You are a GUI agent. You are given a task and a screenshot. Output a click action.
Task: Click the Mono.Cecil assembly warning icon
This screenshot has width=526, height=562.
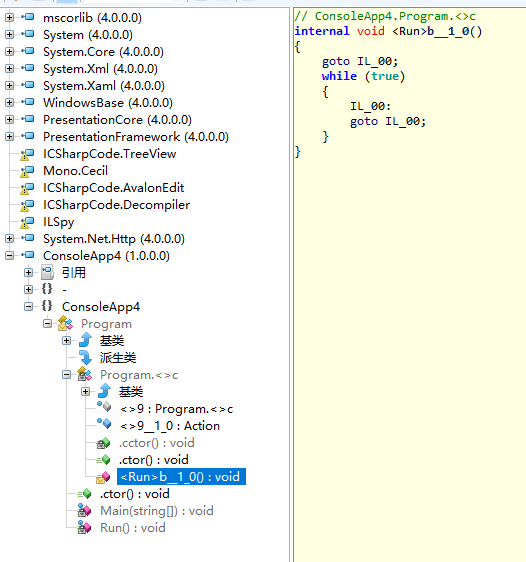pos(27,171)
